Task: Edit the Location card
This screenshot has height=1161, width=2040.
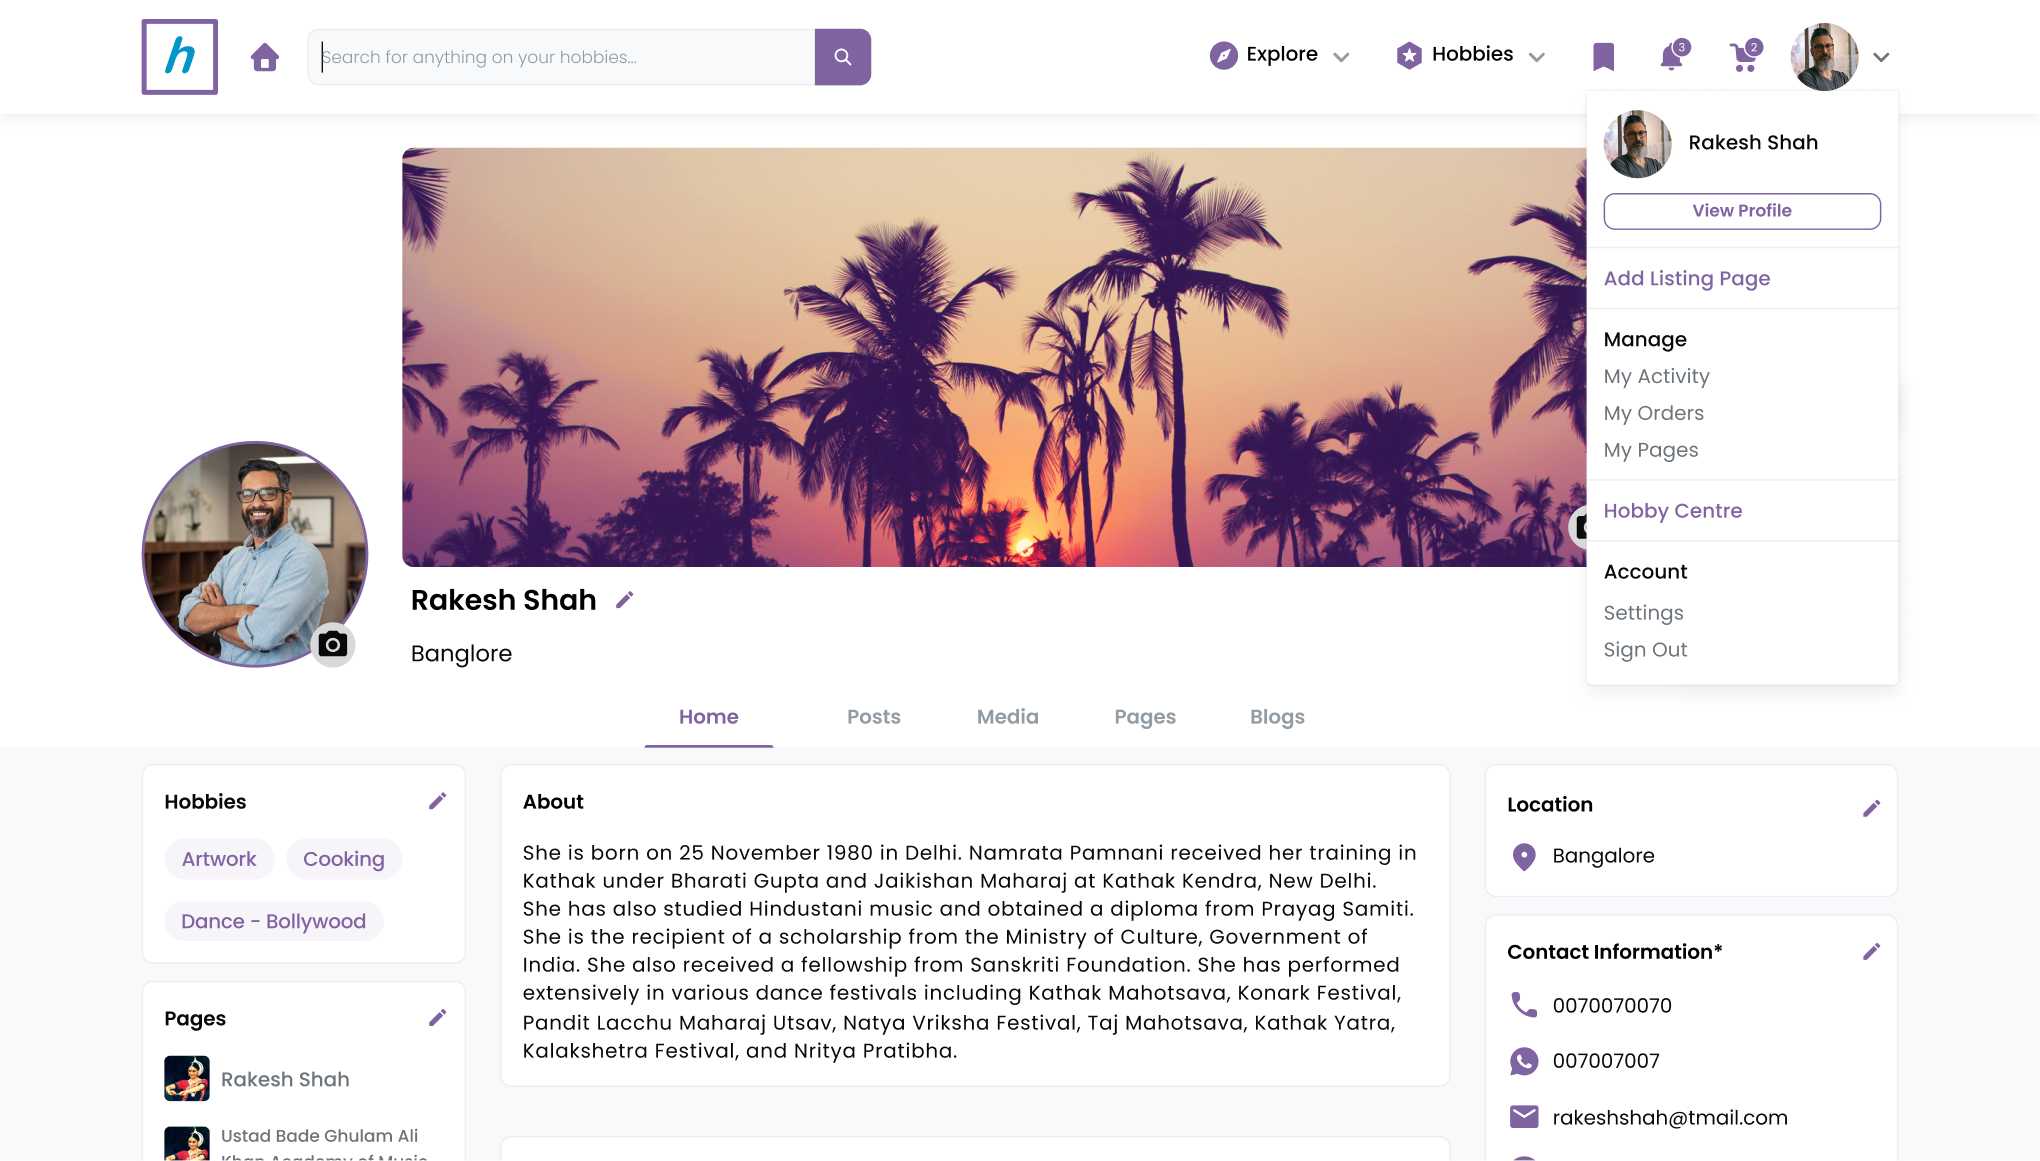Action: 1871,808
